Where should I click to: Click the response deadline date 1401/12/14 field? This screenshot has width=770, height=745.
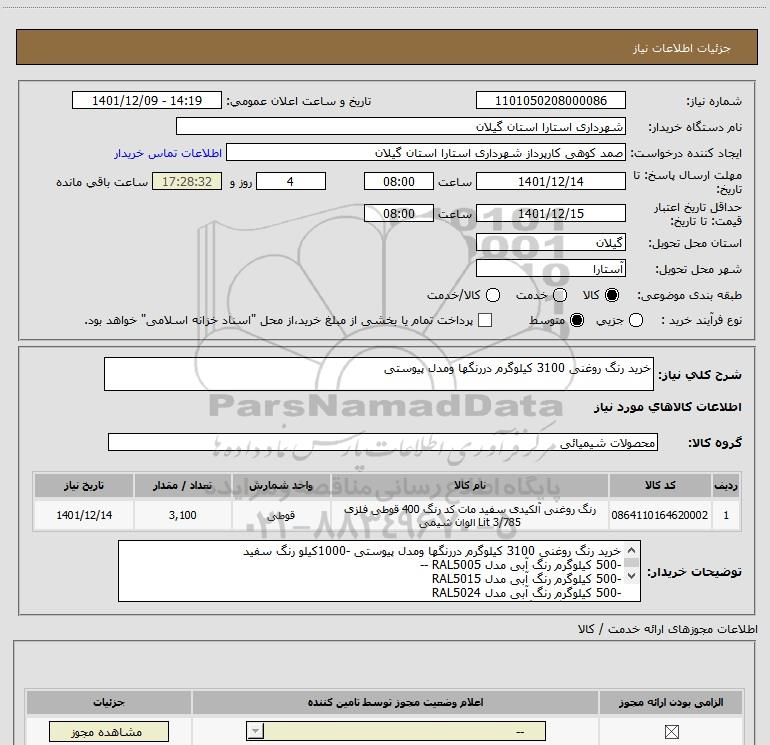click(550, 181)
